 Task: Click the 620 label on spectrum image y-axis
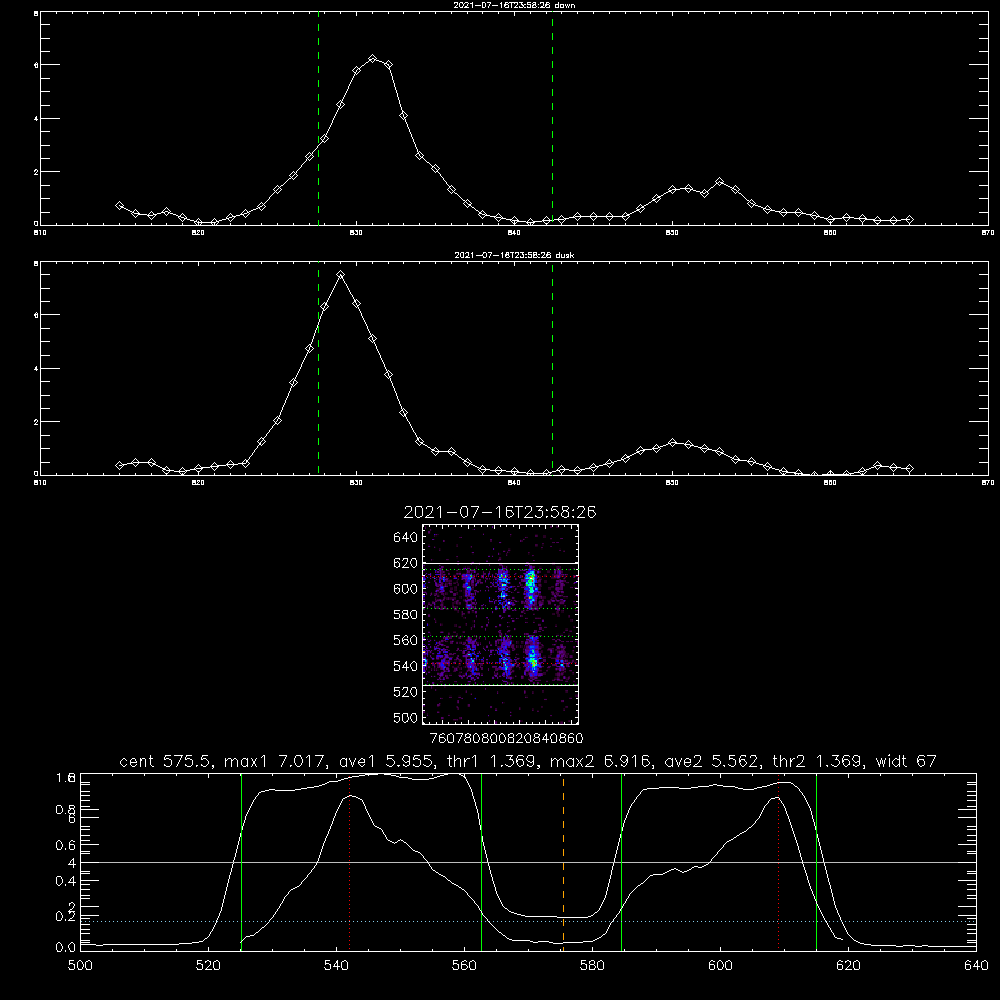click(x=406, y=563)
